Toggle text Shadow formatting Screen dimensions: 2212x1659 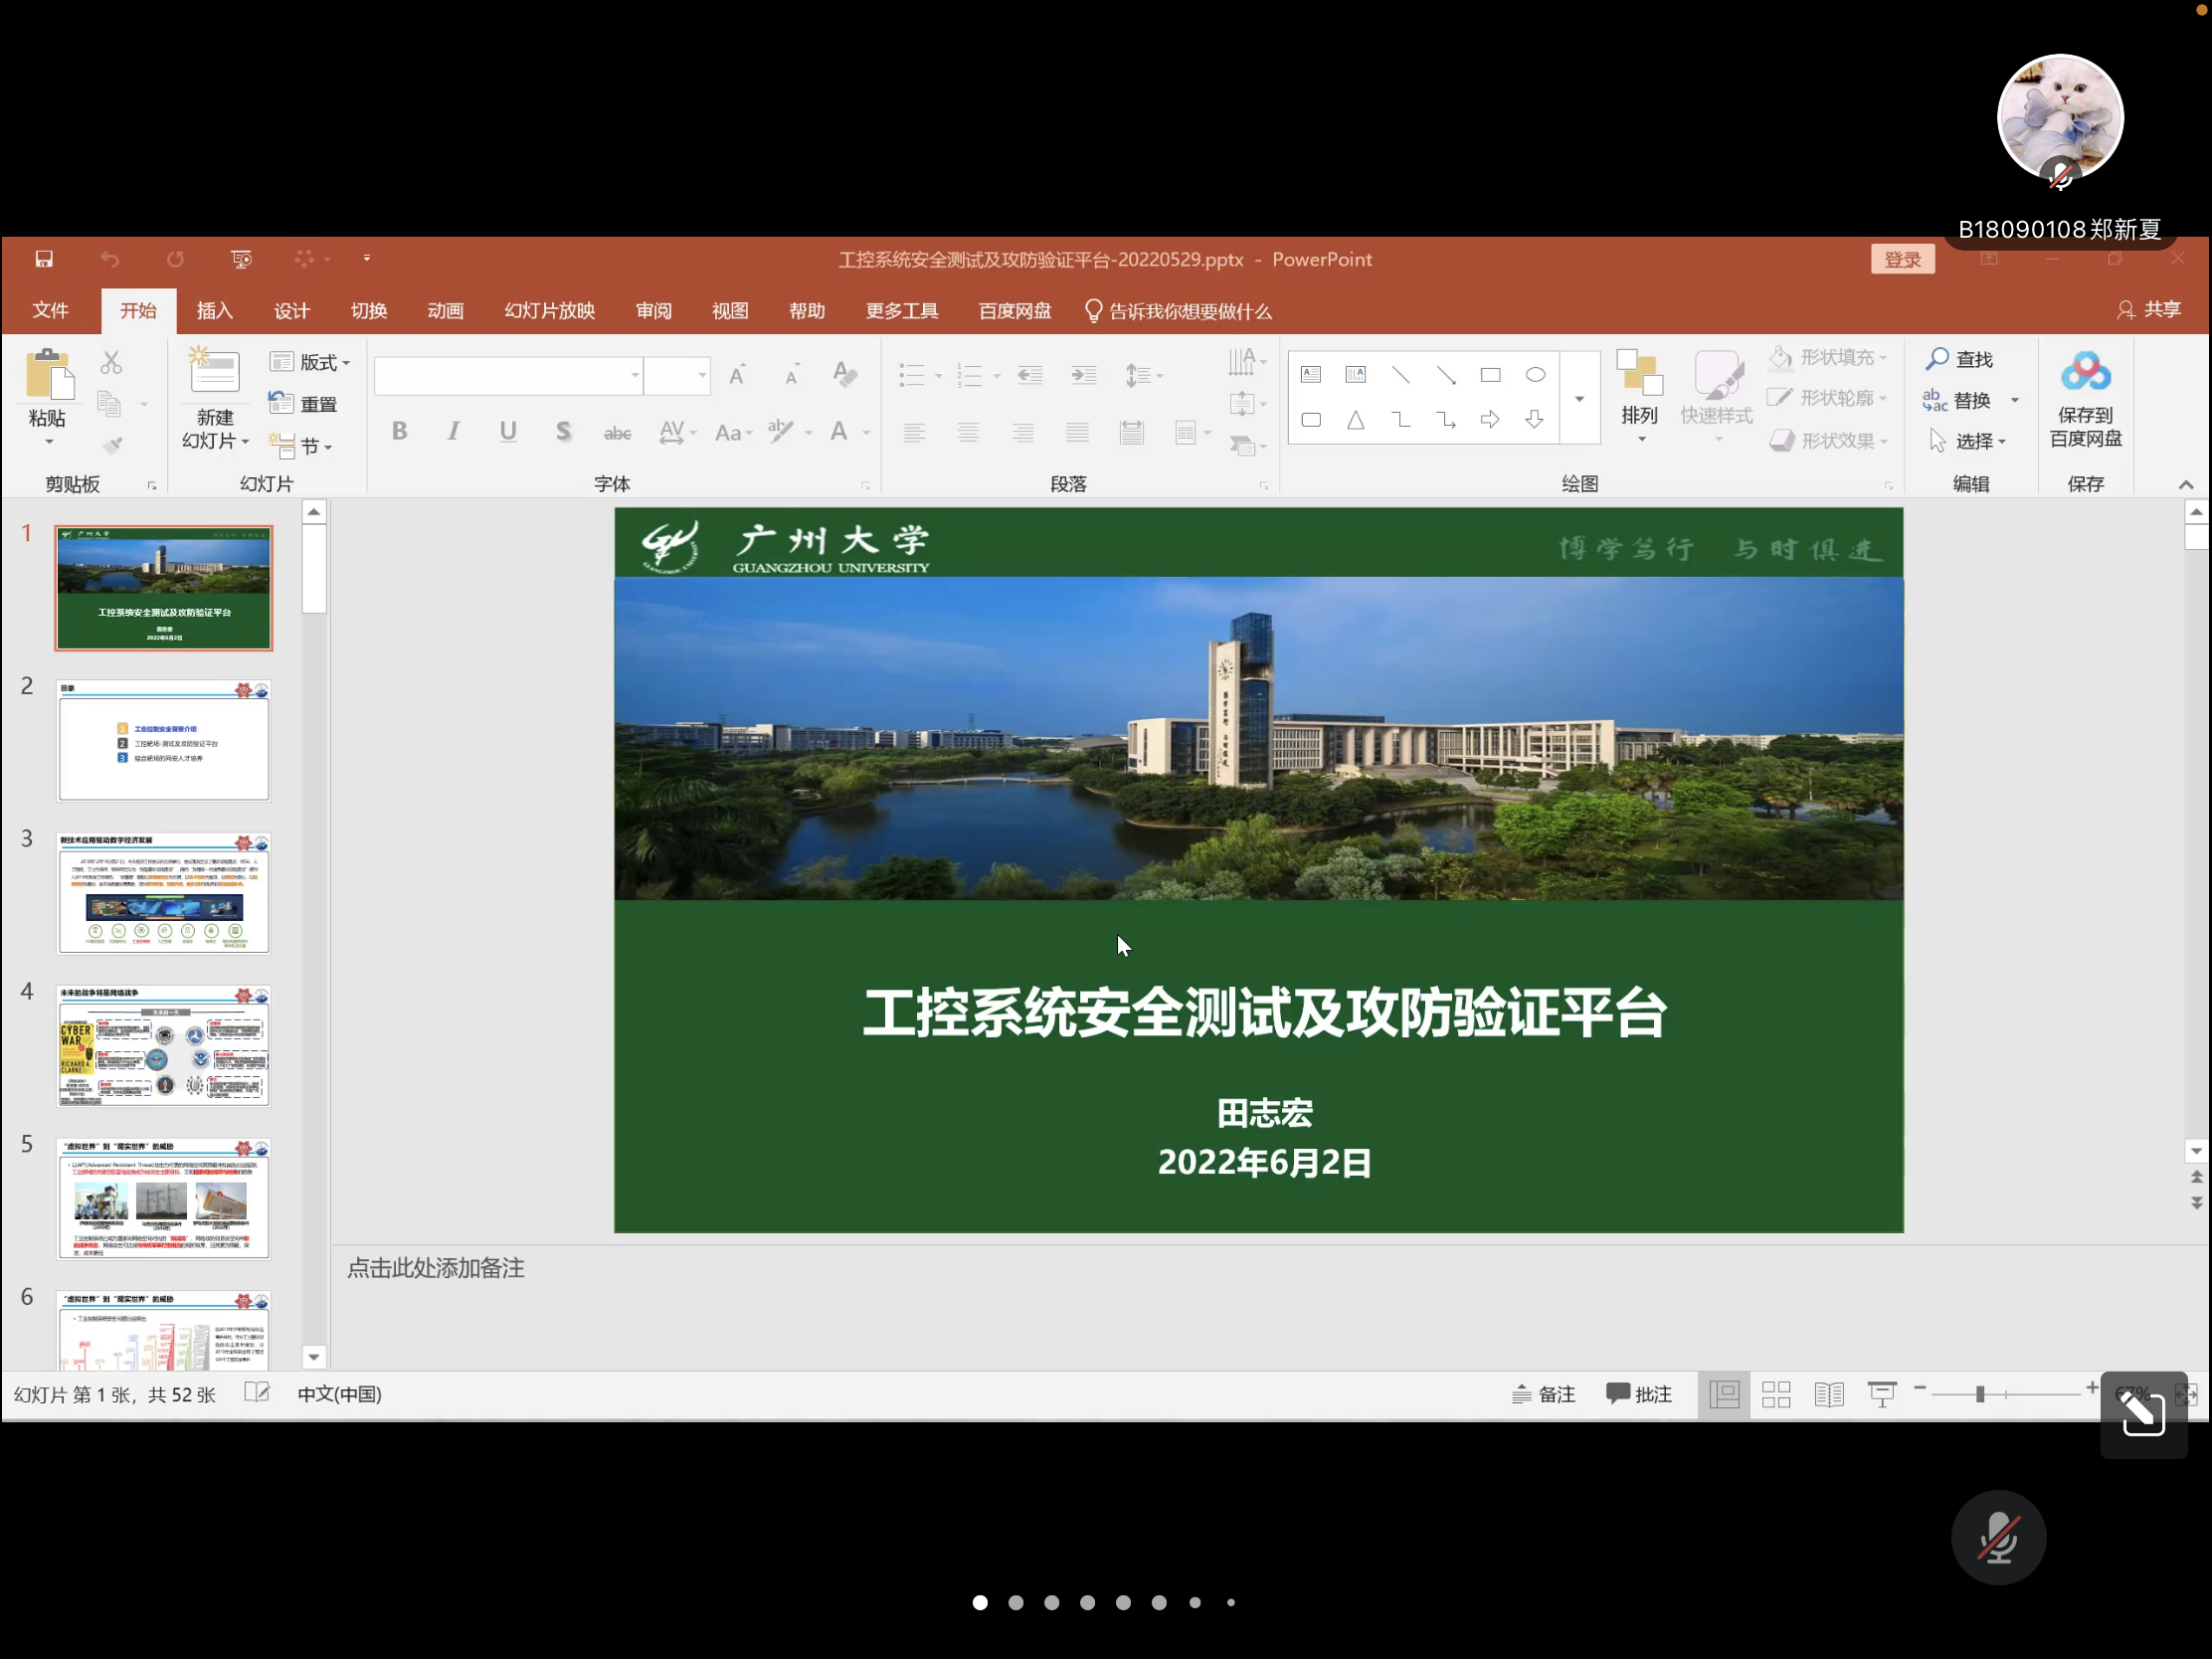pos(563,431)
